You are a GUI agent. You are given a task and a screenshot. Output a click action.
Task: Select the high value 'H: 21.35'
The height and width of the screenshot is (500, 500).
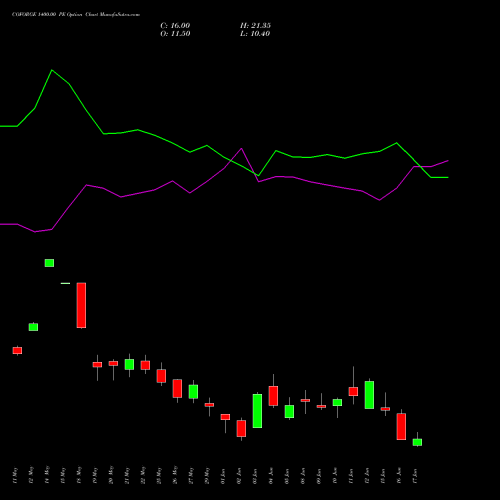tap(255, 26)
